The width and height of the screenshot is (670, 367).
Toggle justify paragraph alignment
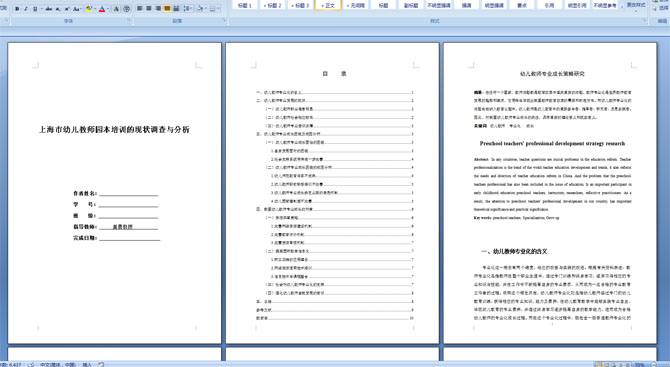167,9
